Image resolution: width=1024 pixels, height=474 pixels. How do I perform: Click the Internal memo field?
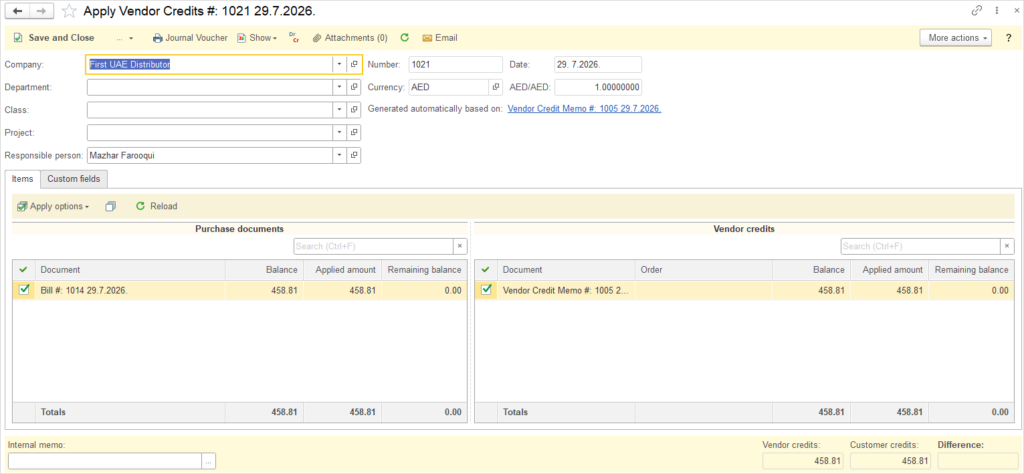[104, 461]
